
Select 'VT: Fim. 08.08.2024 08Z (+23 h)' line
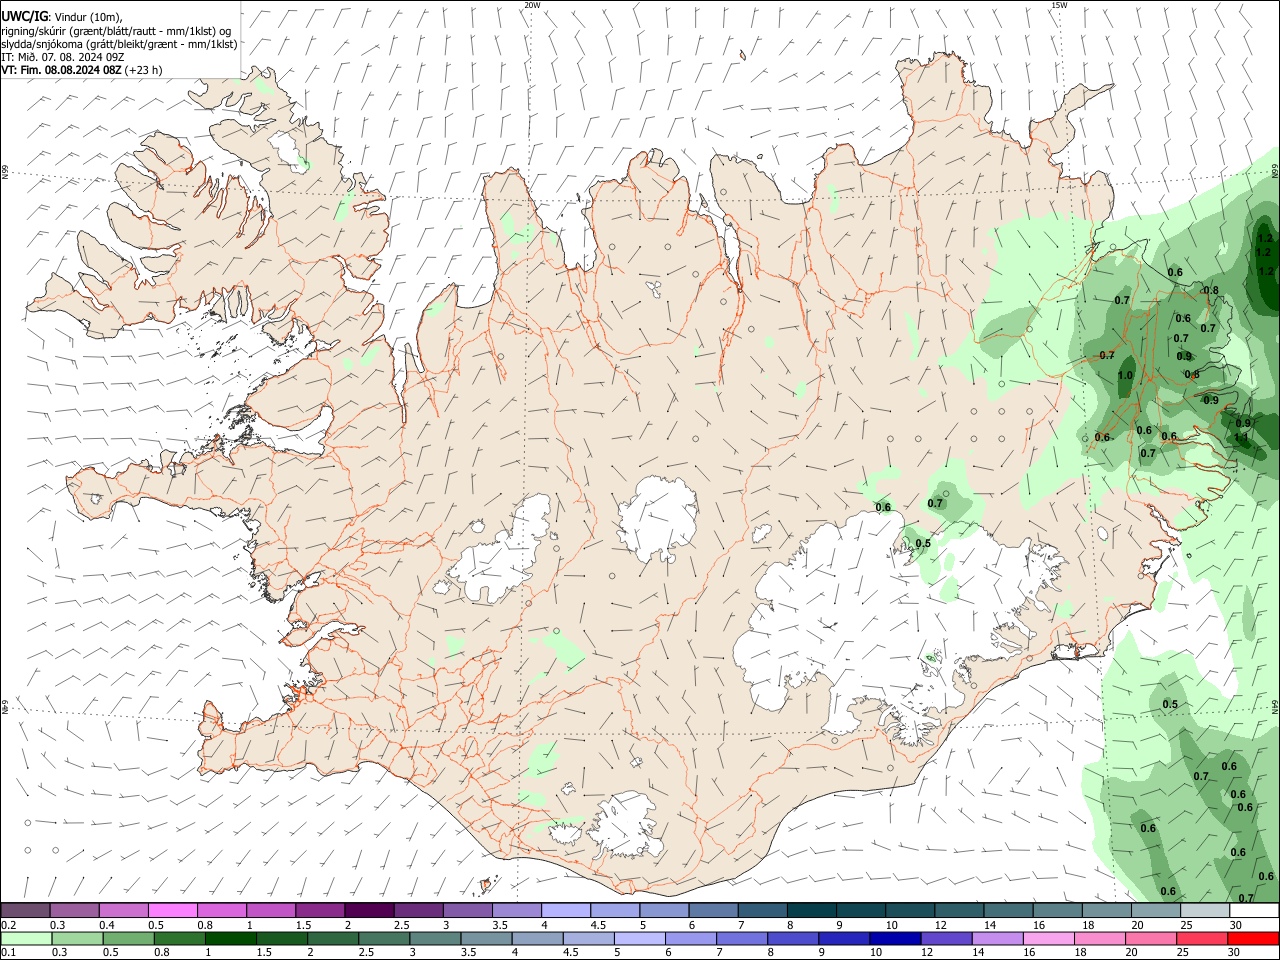coord(82,70)
